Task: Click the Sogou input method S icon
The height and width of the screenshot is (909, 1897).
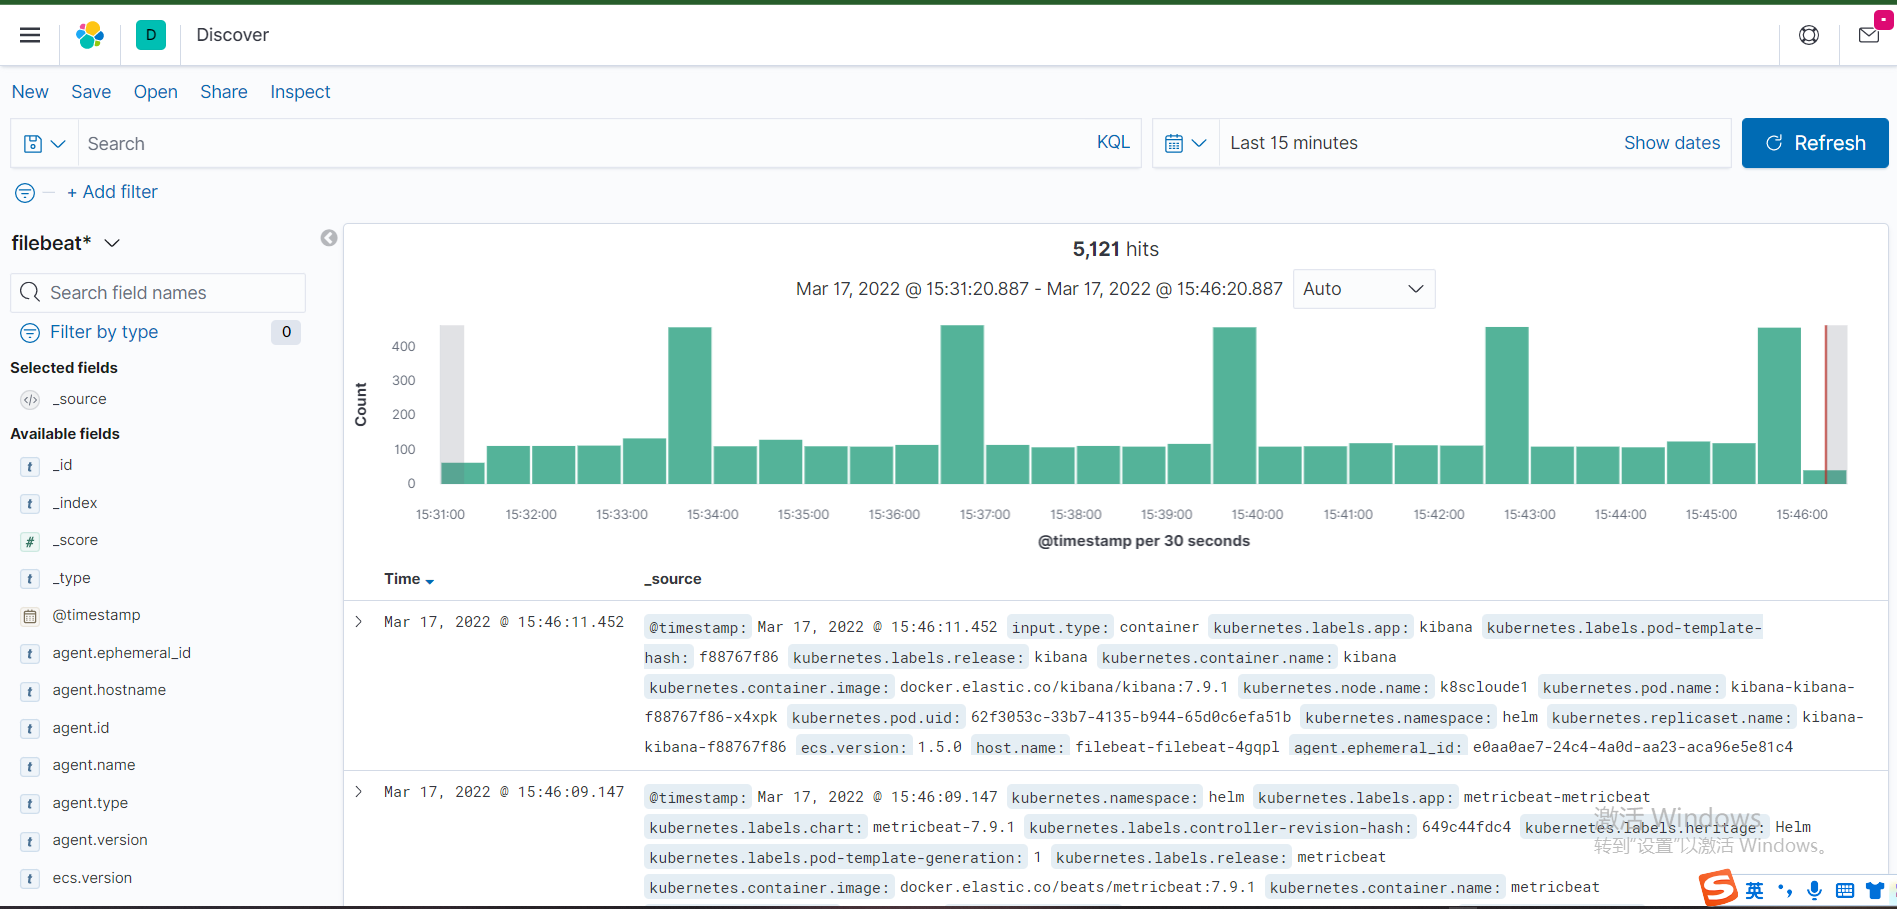Action: (x=1718, y=887)
